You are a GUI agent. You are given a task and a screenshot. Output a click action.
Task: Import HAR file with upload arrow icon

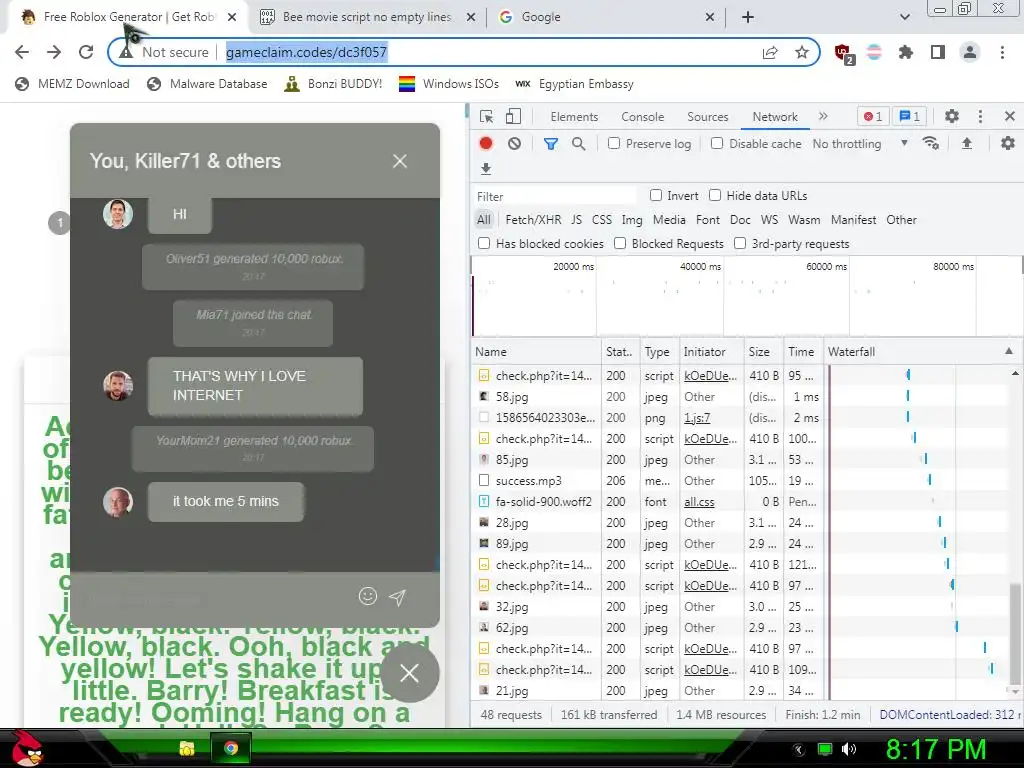coord(967,144)
